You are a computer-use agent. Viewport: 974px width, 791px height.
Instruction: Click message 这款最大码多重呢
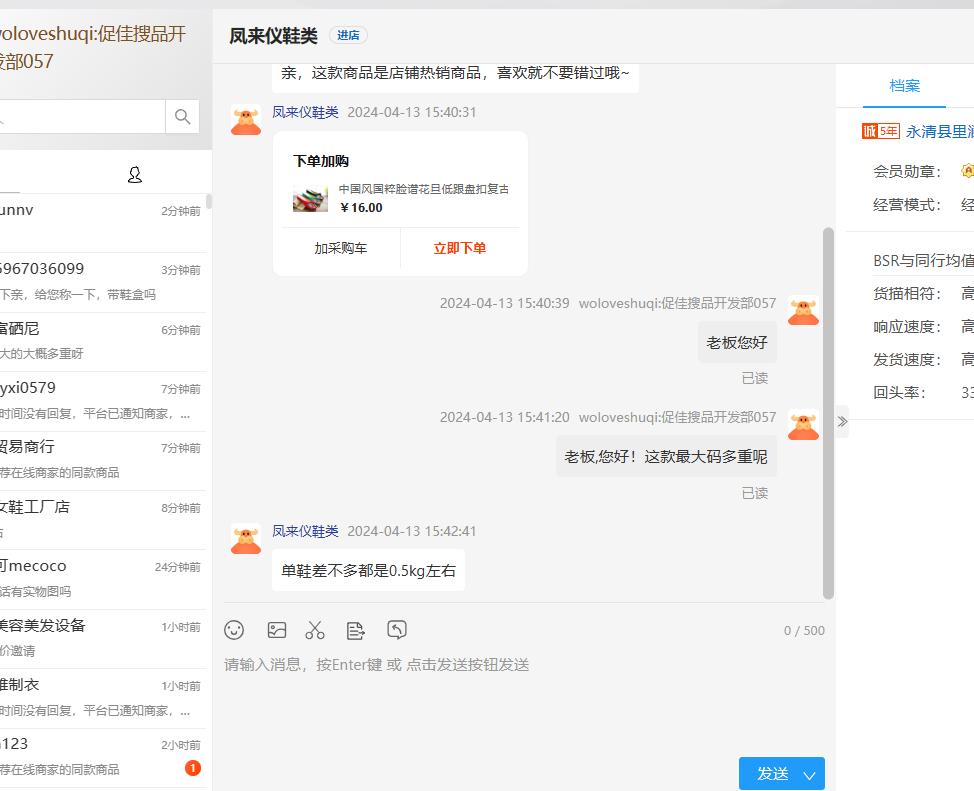point(666,457)
